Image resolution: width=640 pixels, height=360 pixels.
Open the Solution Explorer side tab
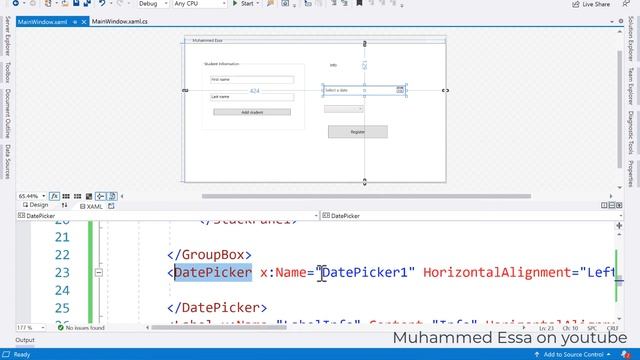(631, 39)
